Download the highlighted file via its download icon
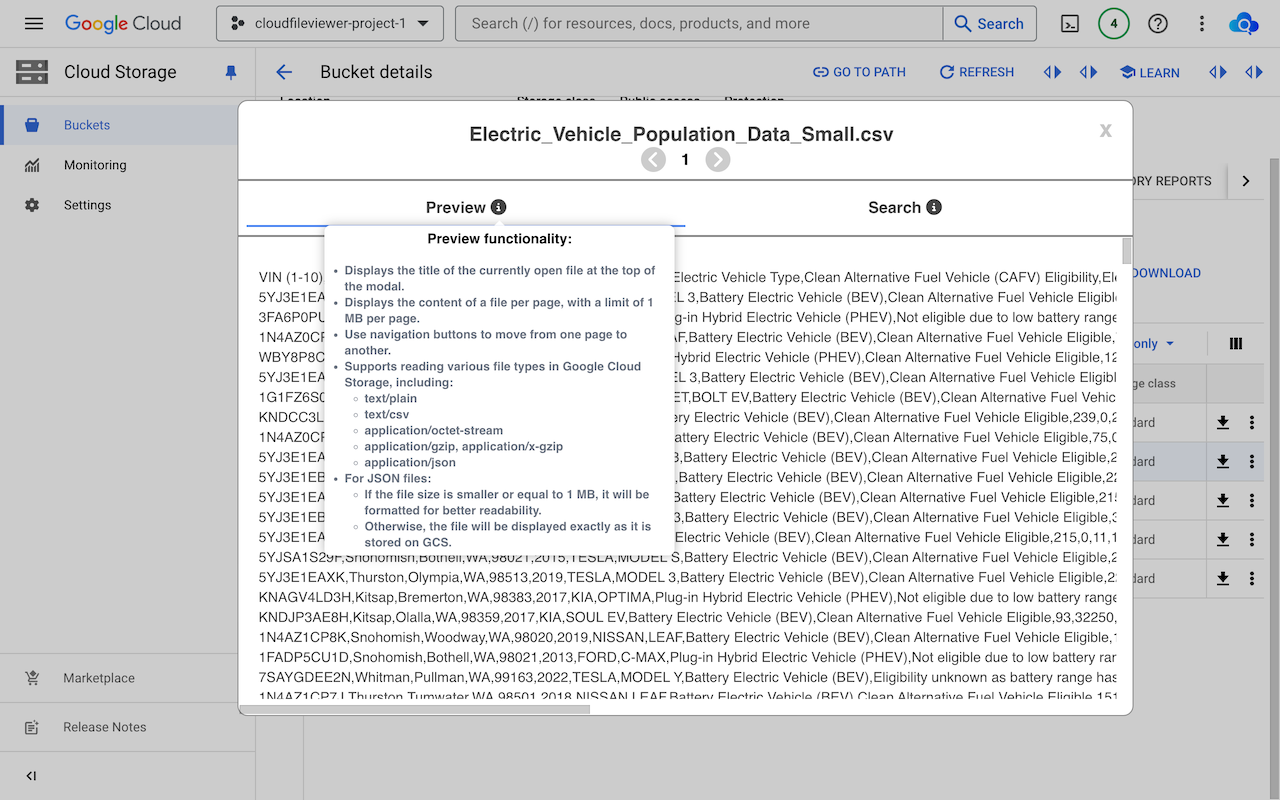Screen dimensions: 1280x800 (1222, 461)
